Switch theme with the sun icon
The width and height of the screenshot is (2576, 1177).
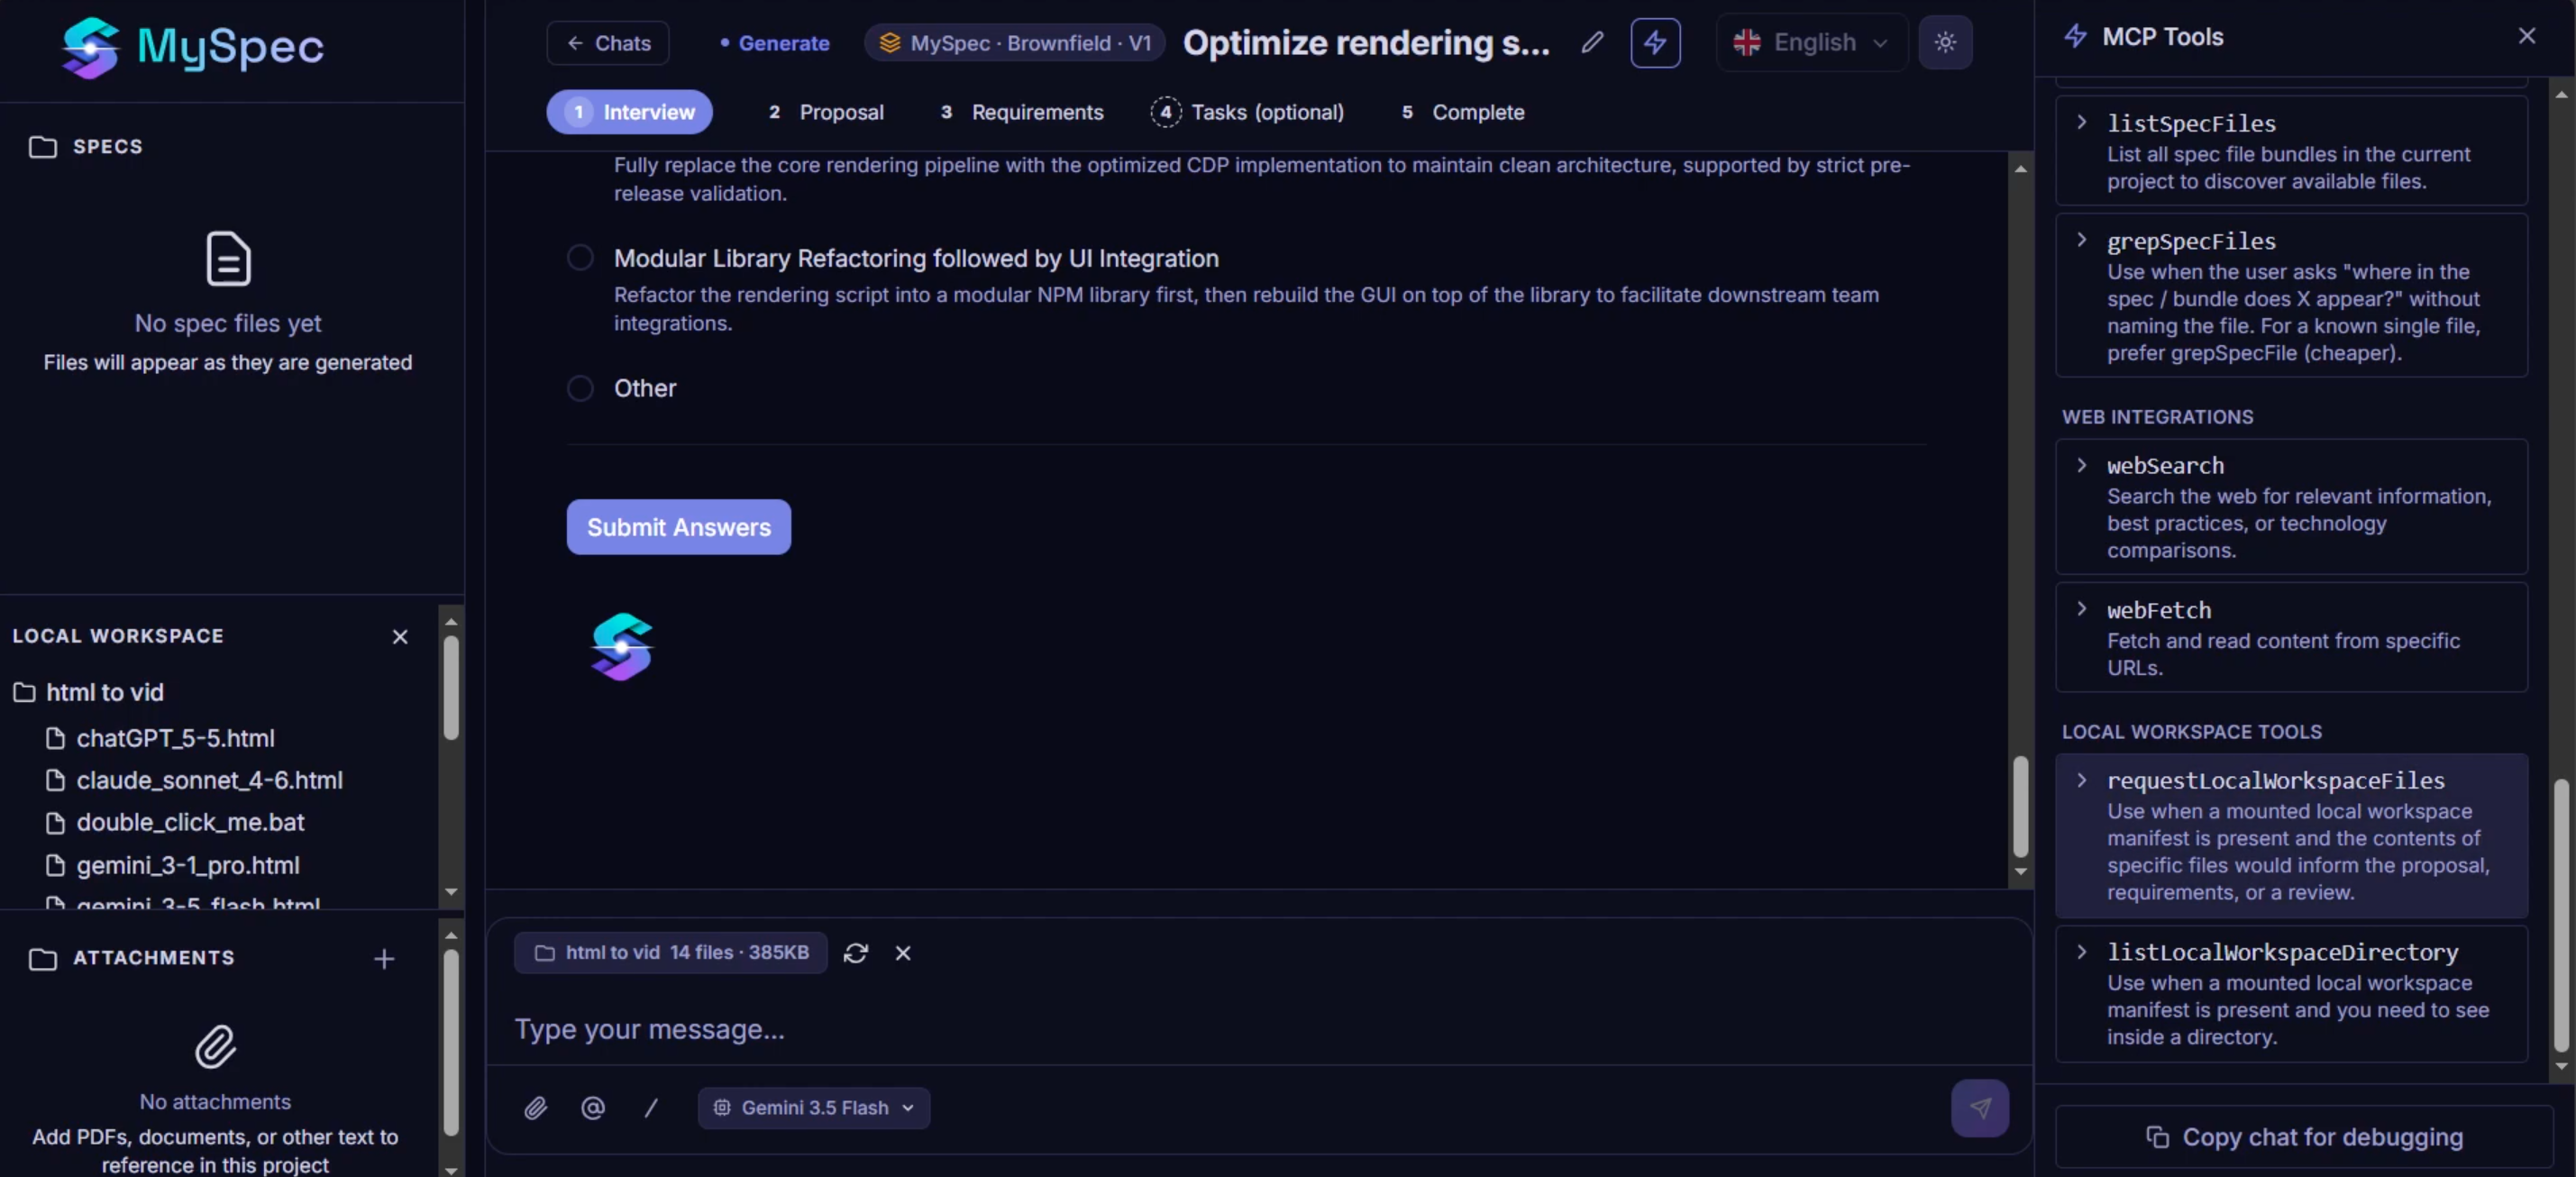1945,43
